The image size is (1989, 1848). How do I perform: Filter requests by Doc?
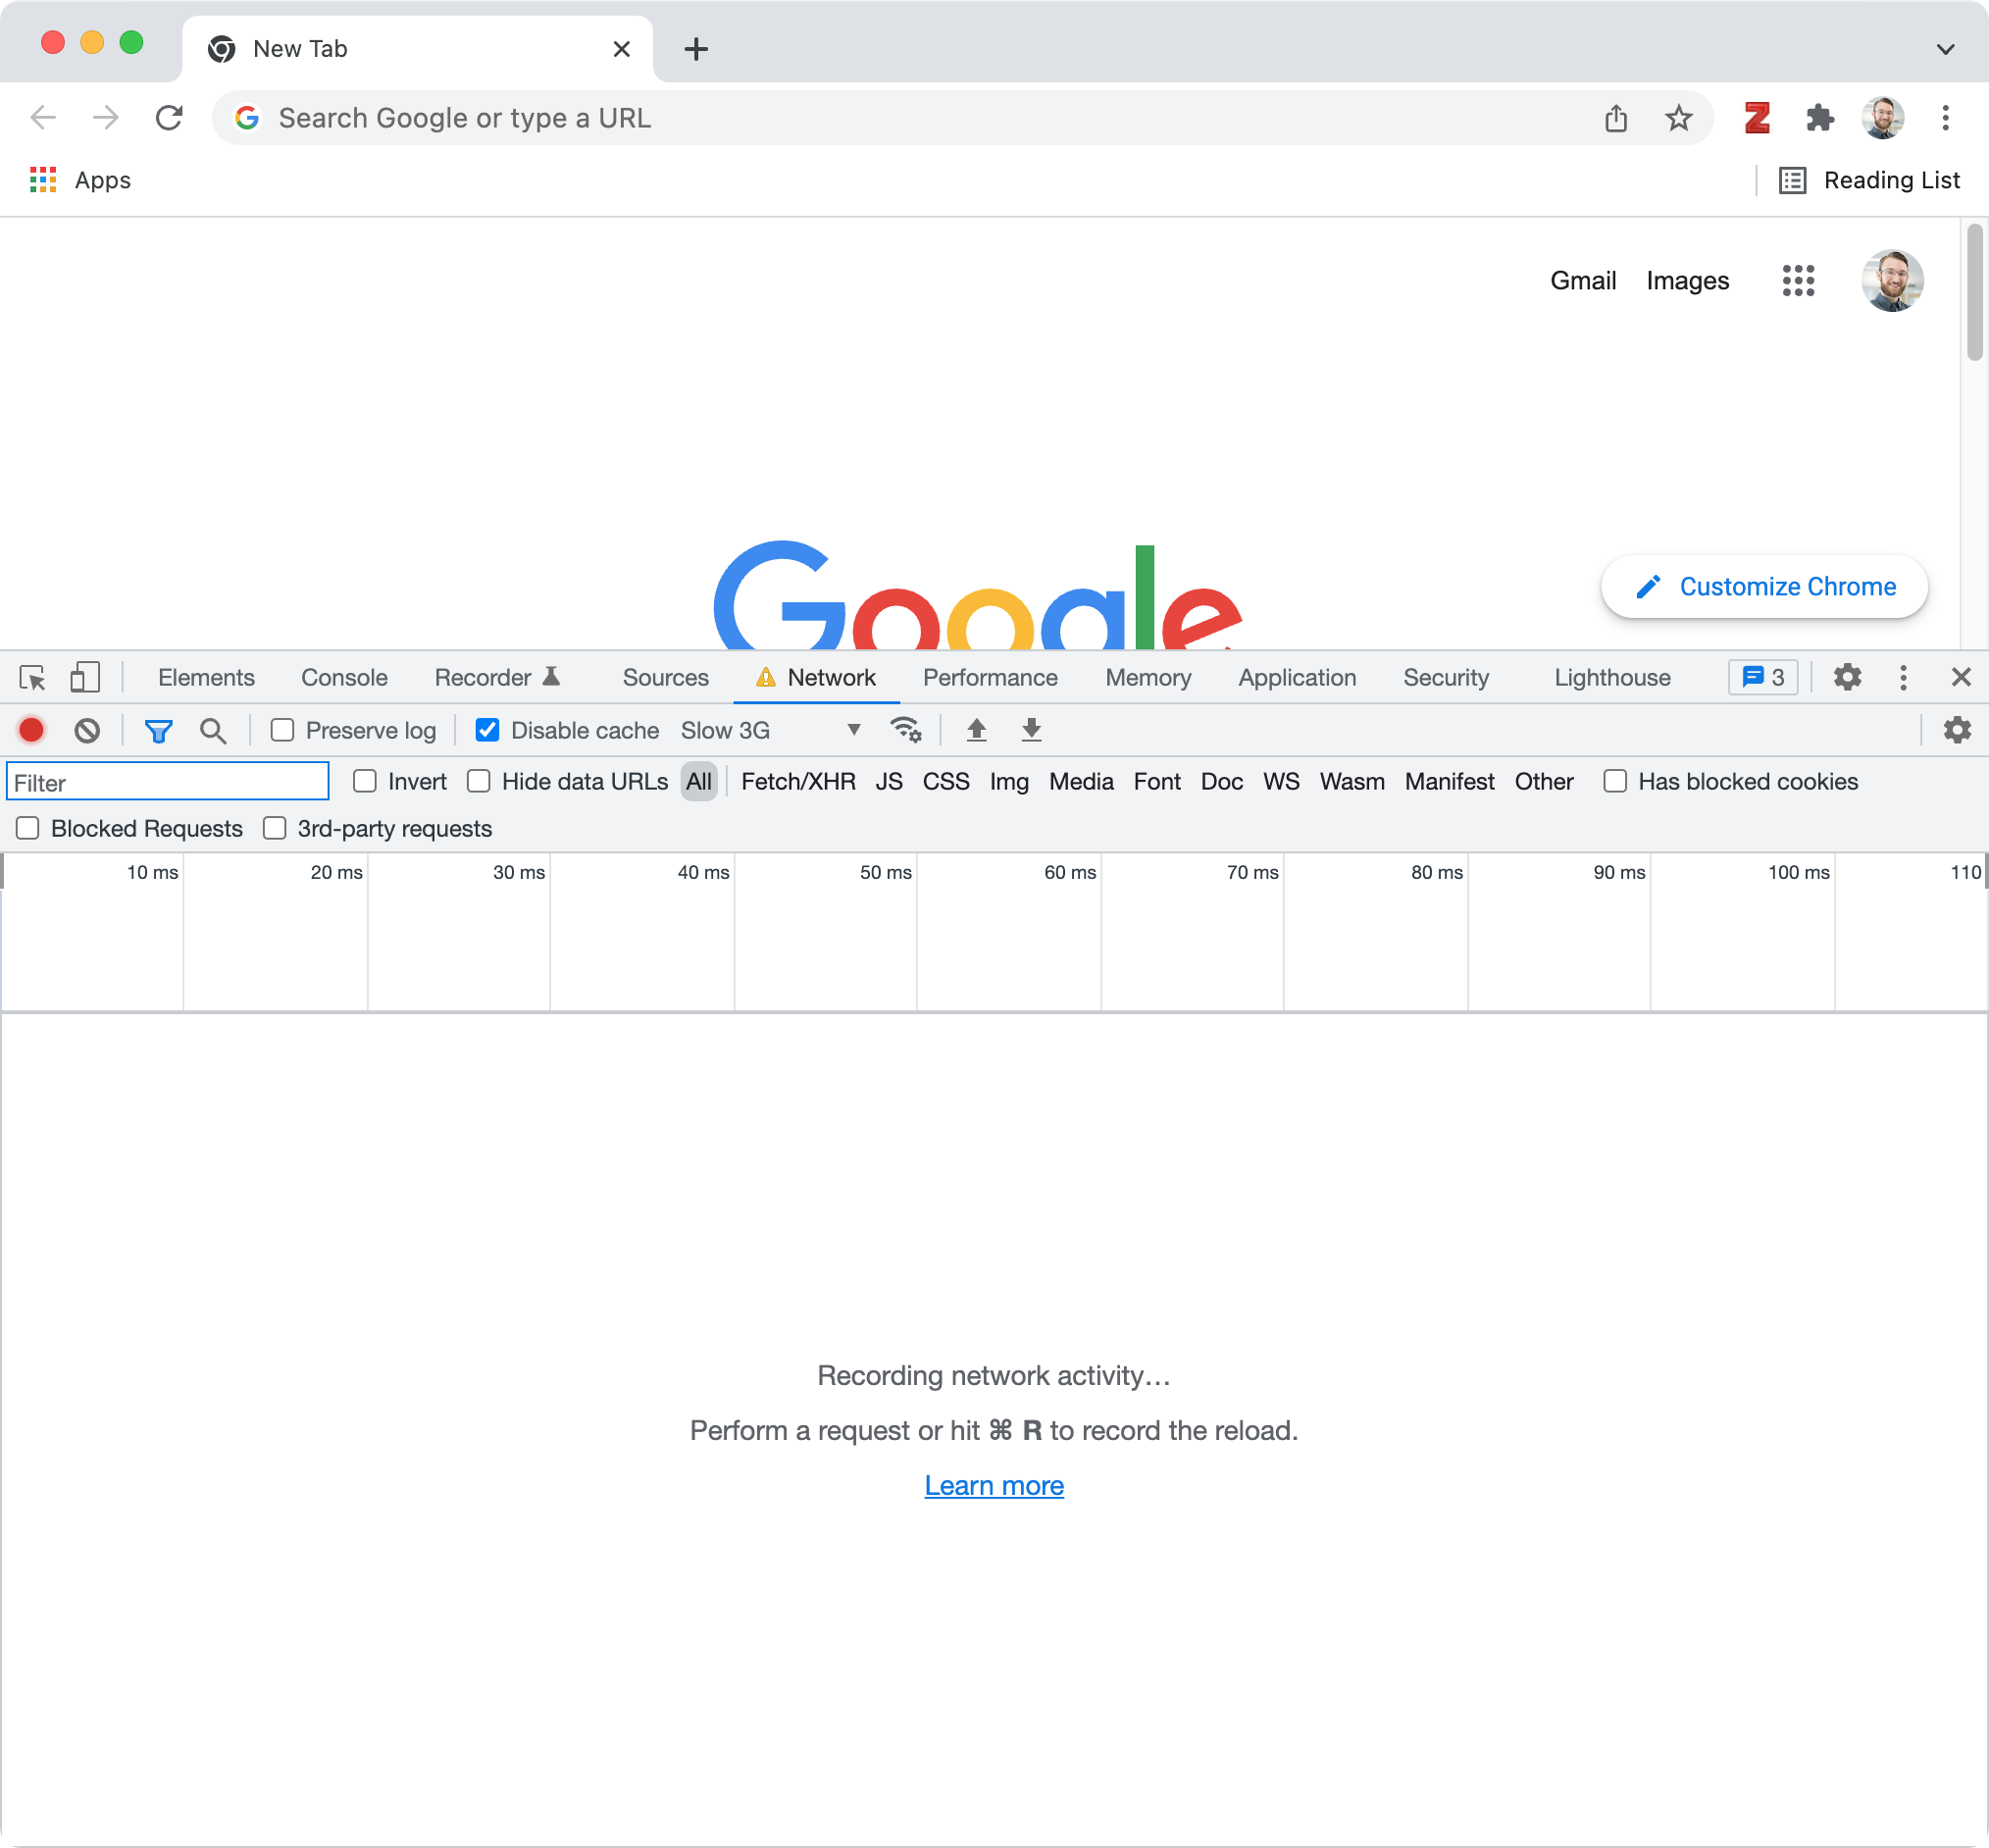(1221, 782)
